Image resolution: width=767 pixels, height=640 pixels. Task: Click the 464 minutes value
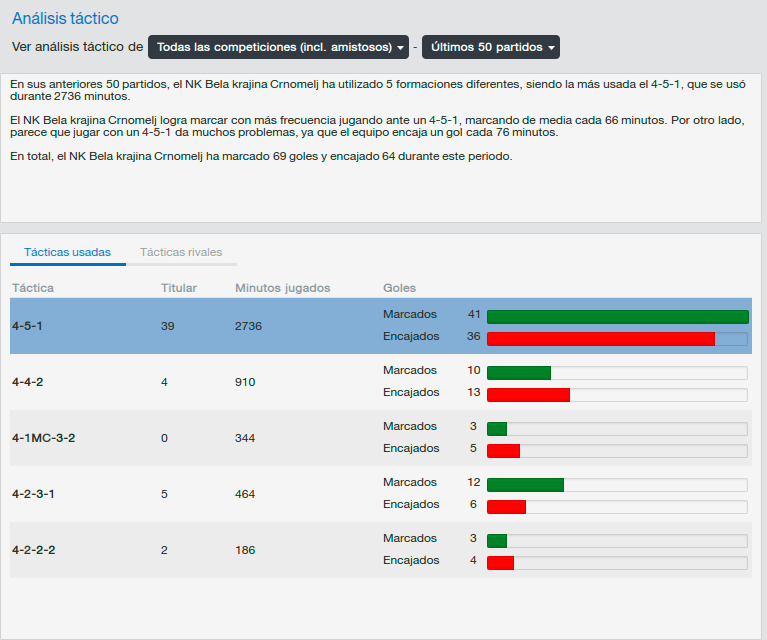(x=245, y=494)
